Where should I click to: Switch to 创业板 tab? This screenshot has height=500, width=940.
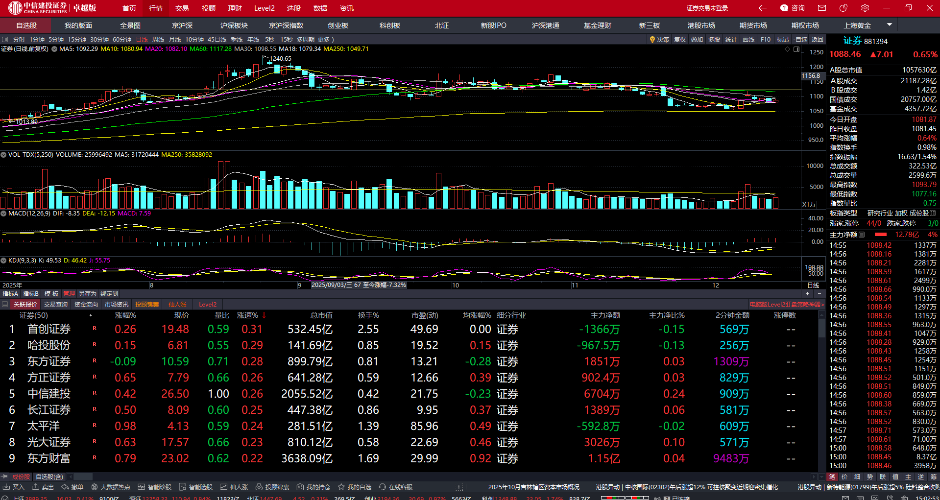click(338, 25)
